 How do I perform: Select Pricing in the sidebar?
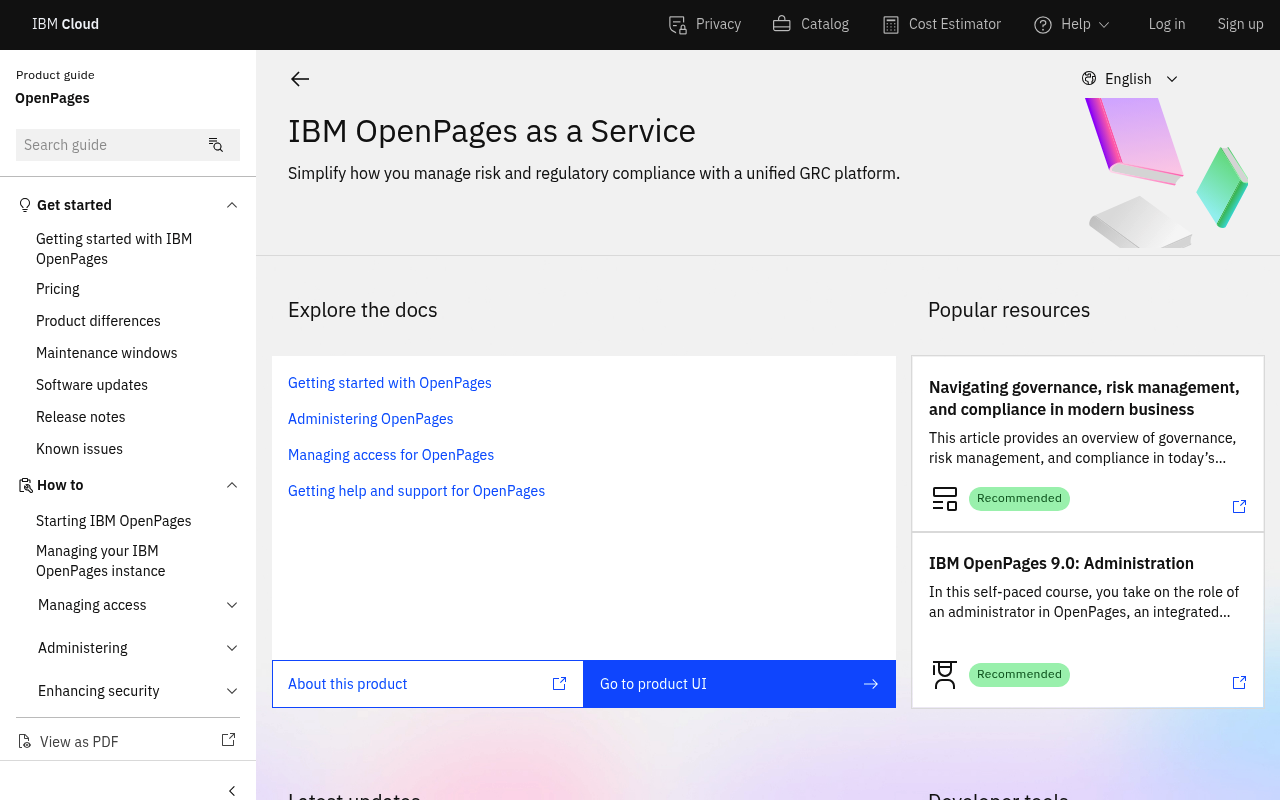[58, 289]
